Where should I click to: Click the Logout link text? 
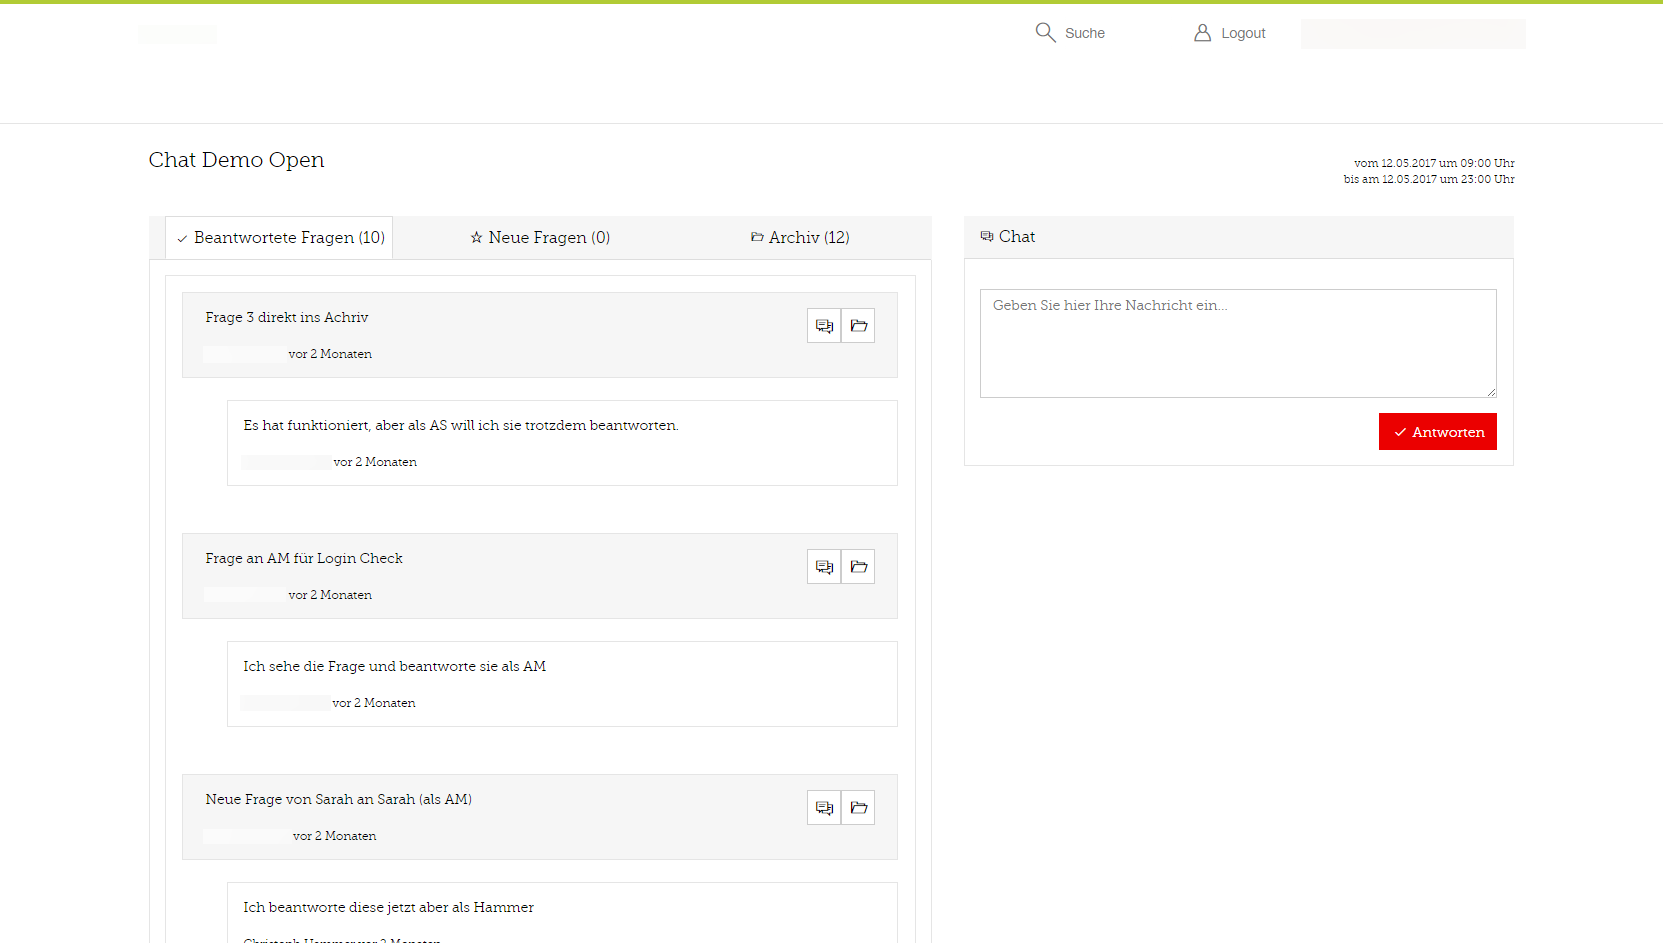(1243, 34)
